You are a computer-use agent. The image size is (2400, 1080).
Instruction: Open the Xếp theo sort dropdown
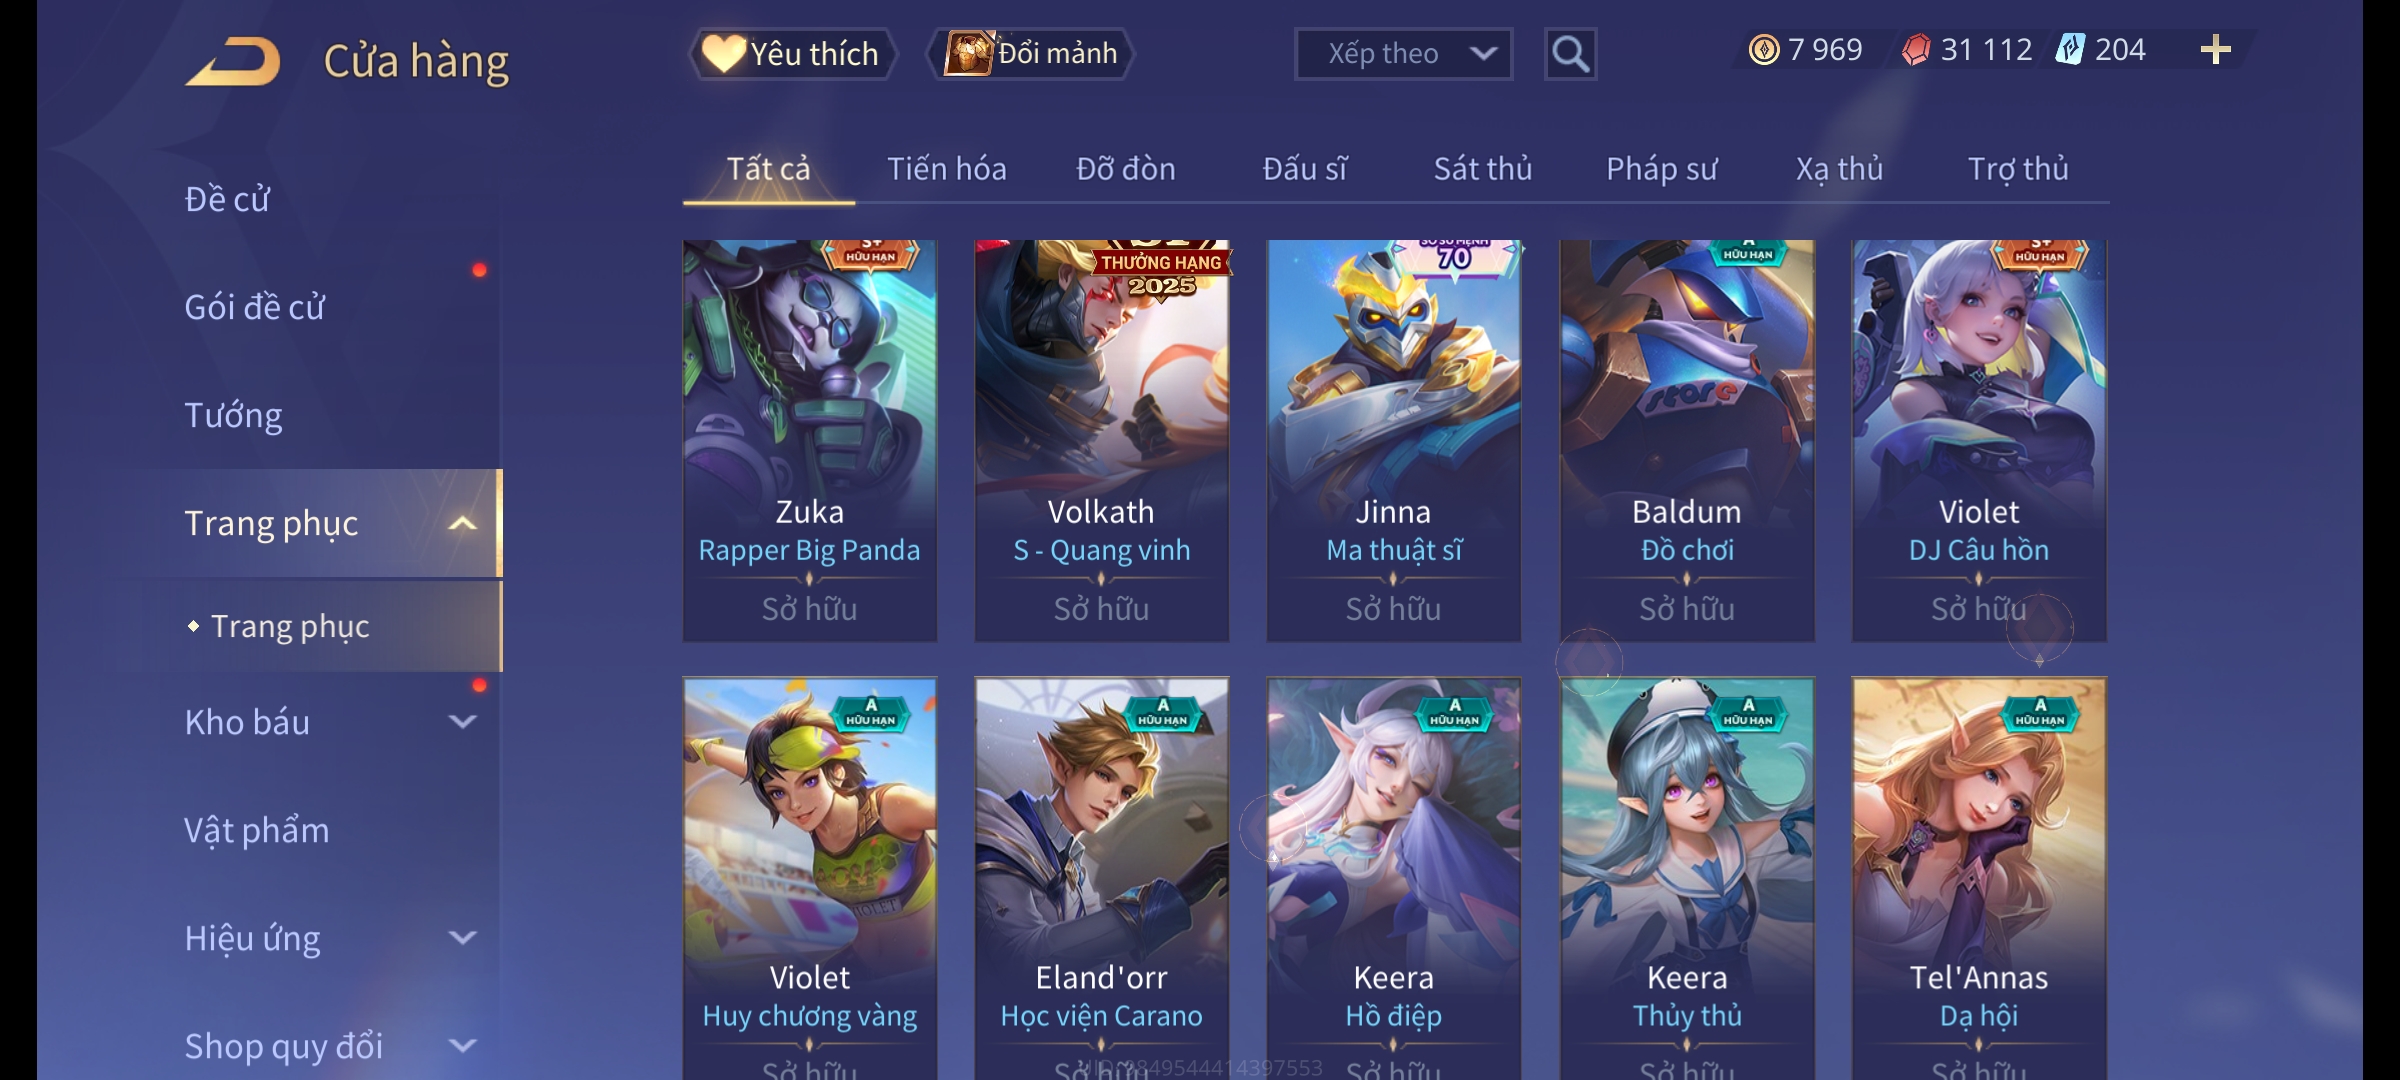point(1403,54)
